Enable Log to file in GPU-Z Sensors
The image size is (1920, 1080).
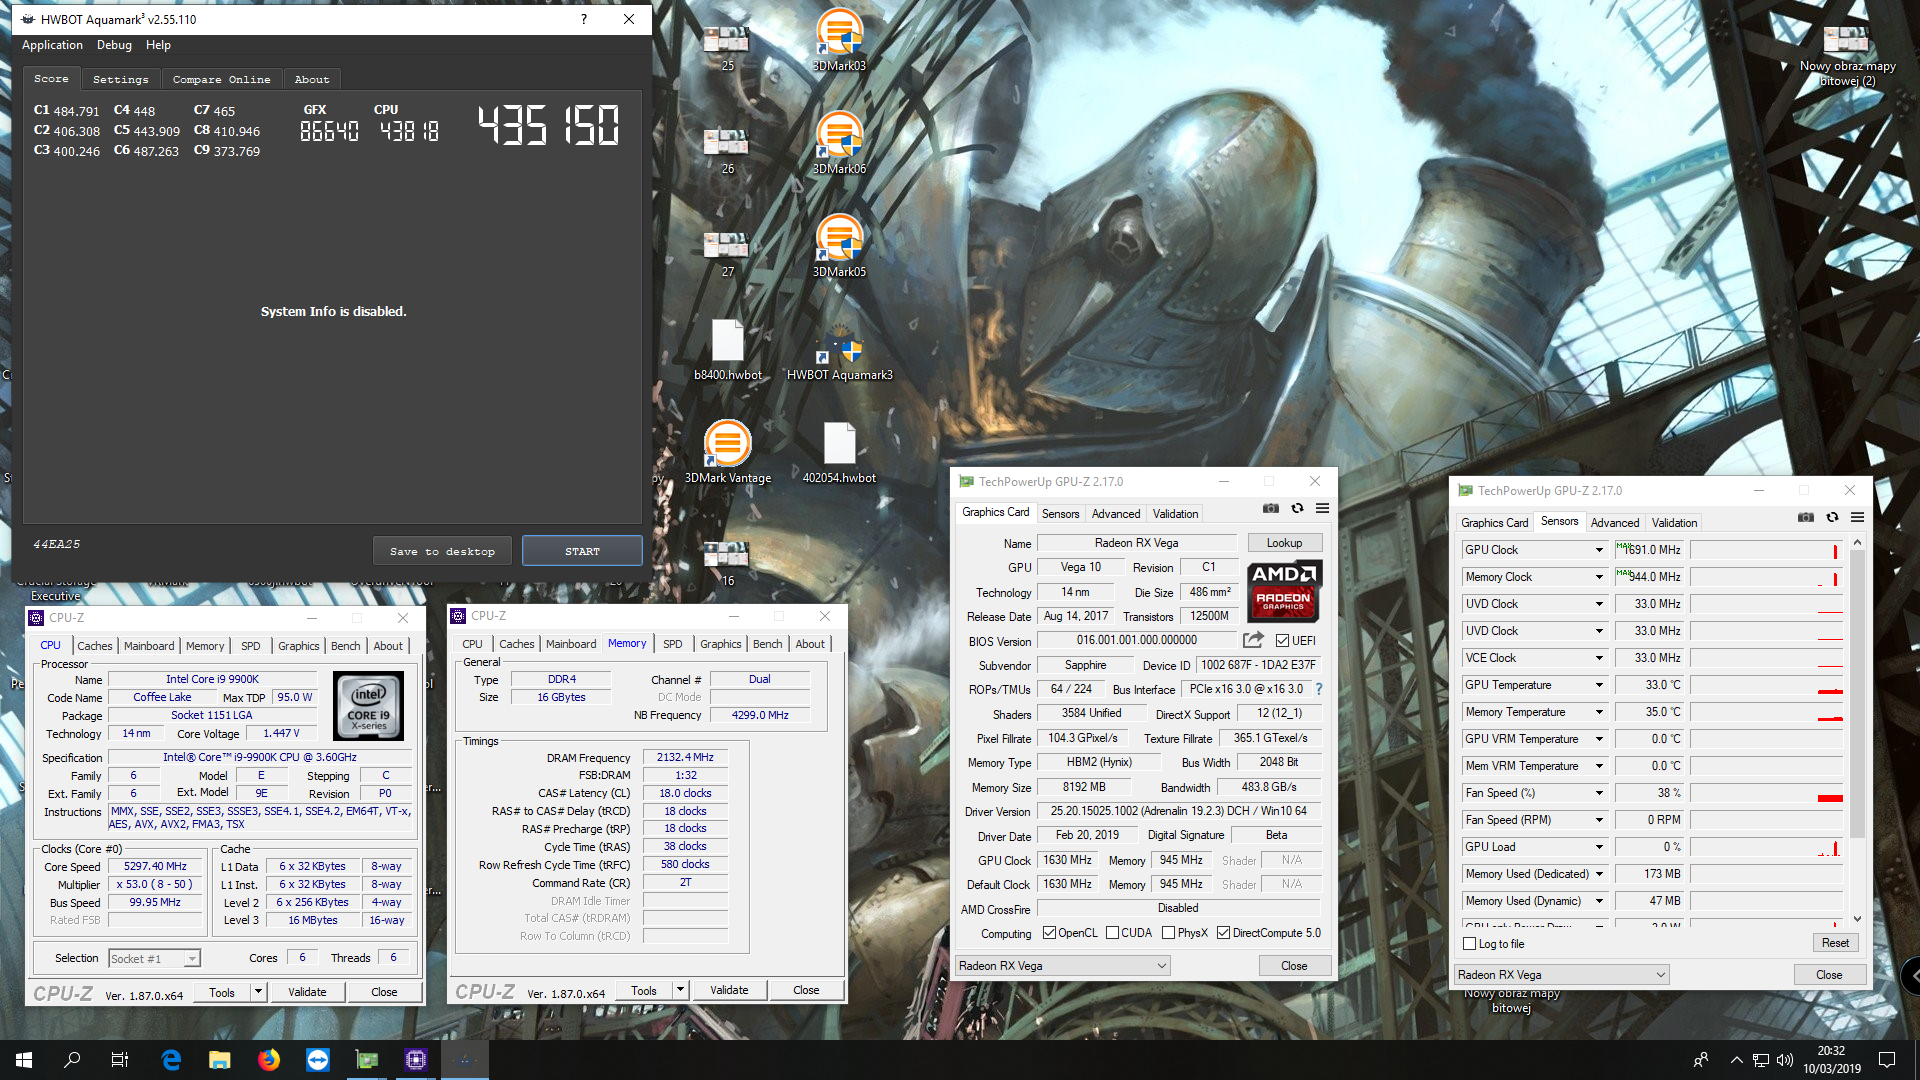point(1470,944)
